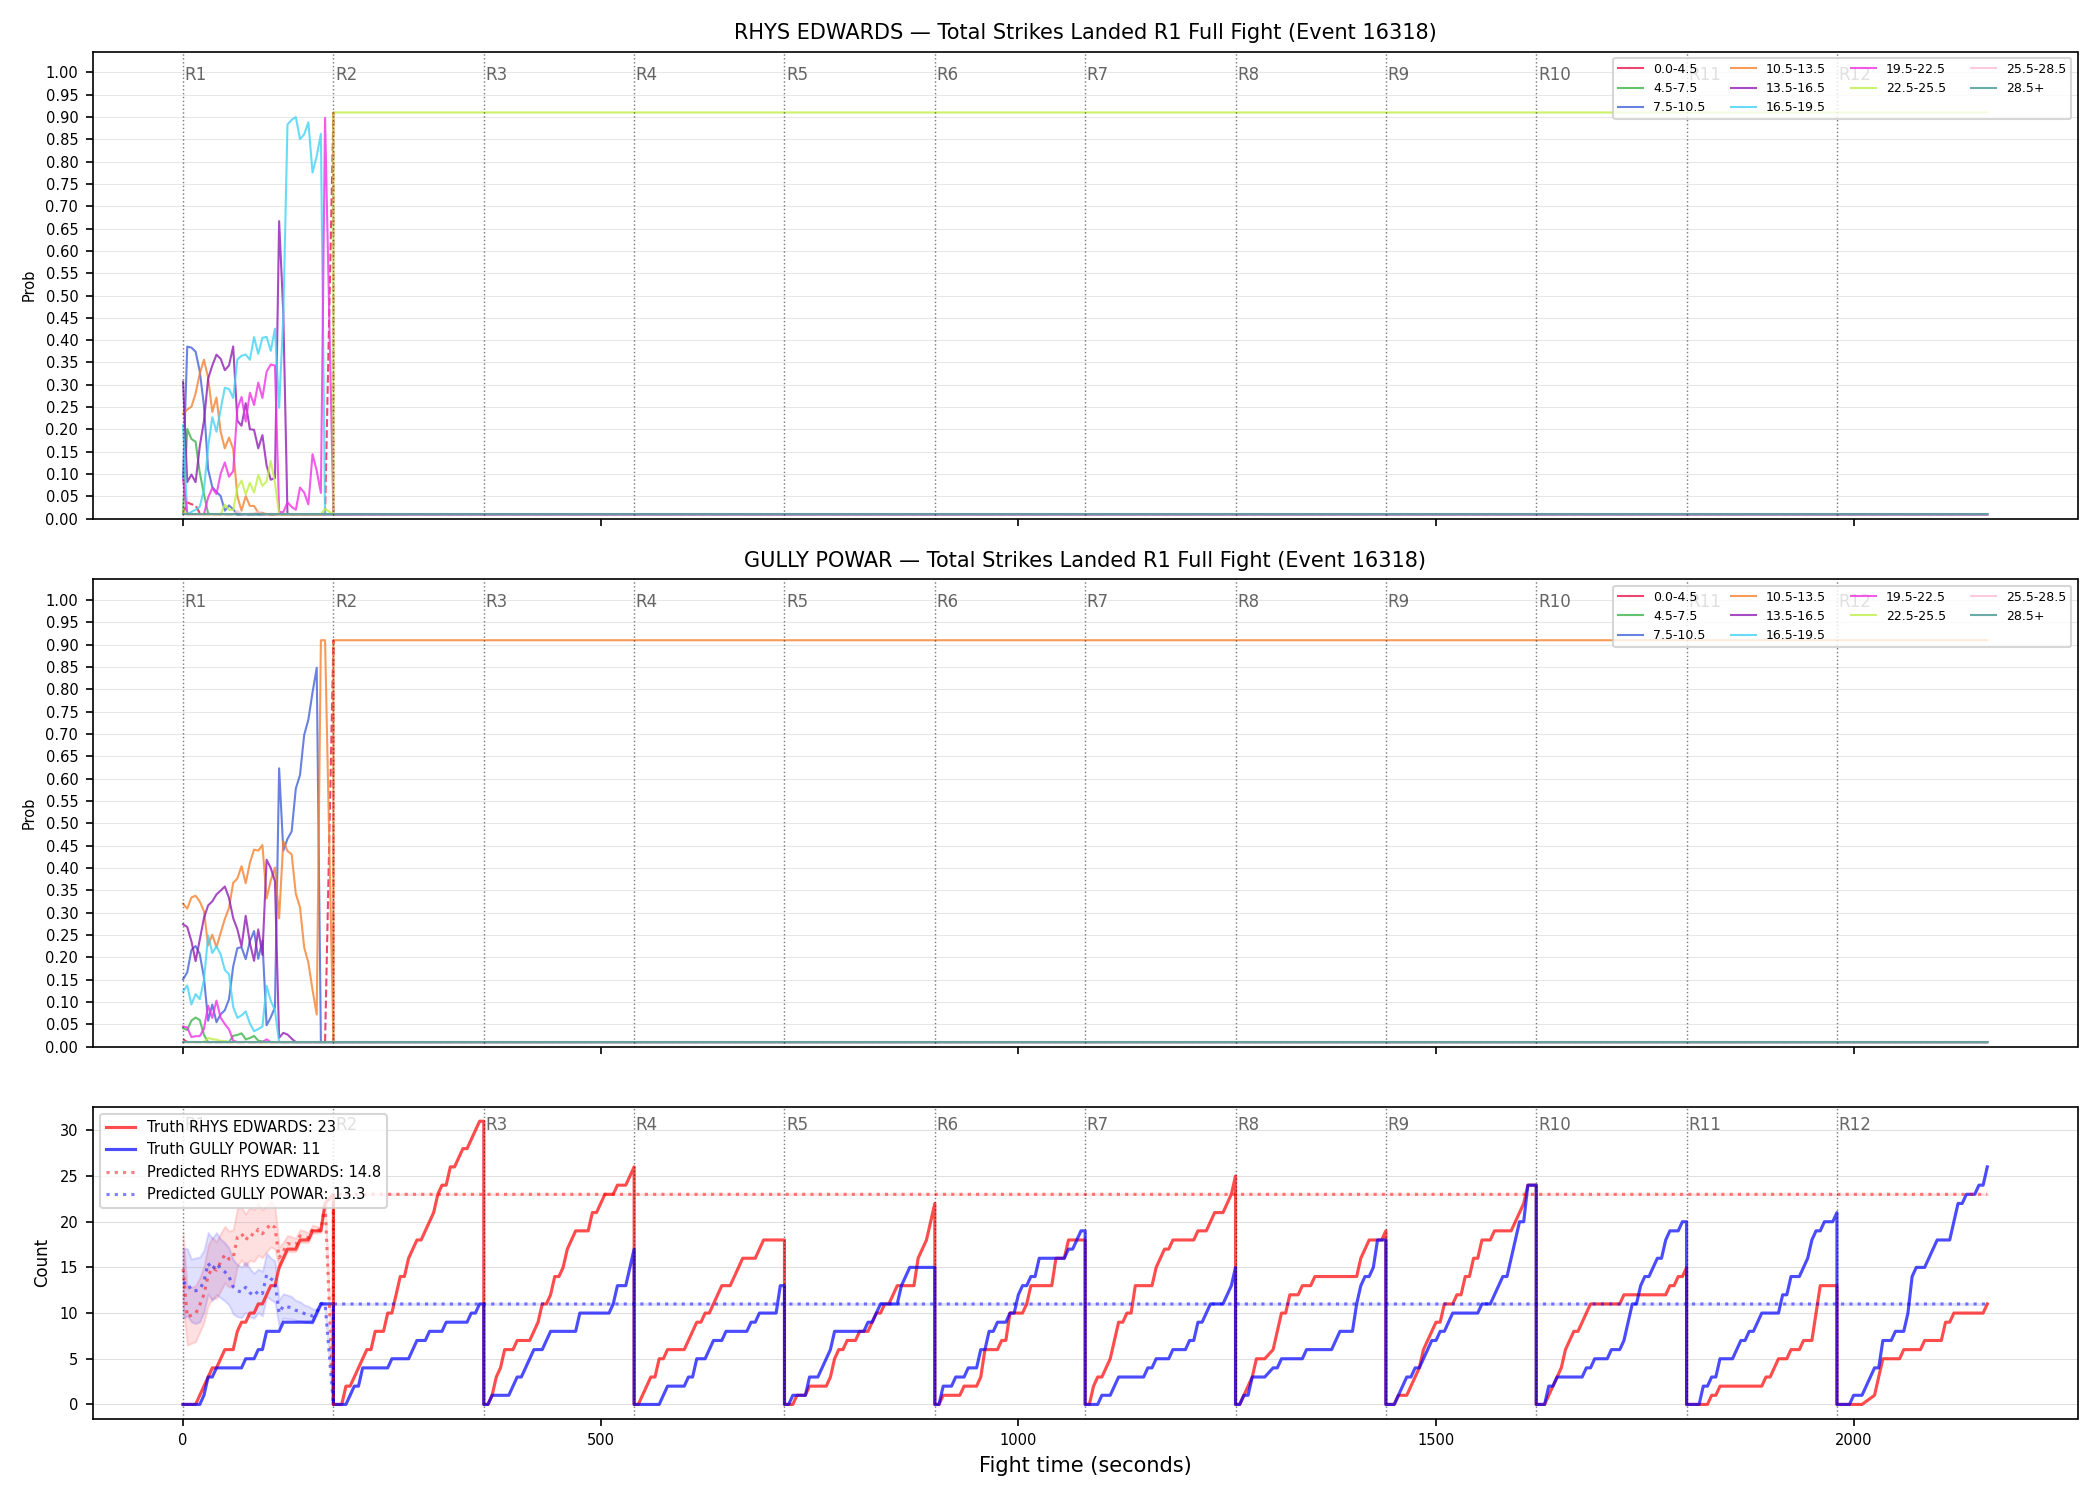Click the Predicted GULLY POWAR: 13.3 legend item
The width and height of the screenshot is (2100, 1500).
point(234,1193)
